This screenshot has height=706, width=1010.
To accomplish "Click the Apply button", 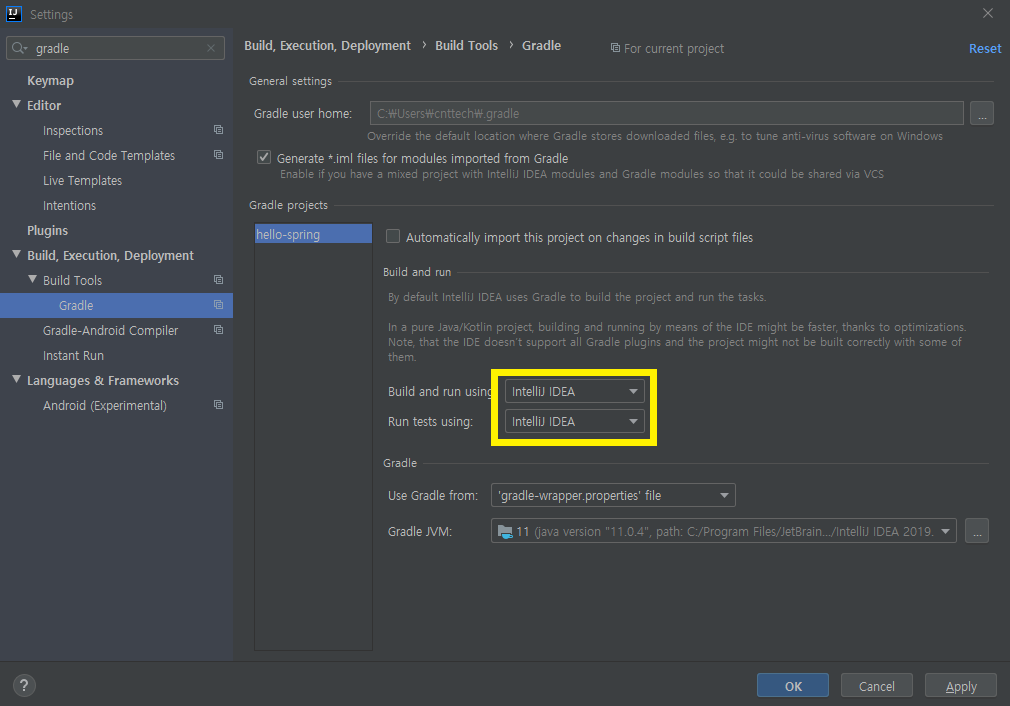I will (x=961, y=686).
